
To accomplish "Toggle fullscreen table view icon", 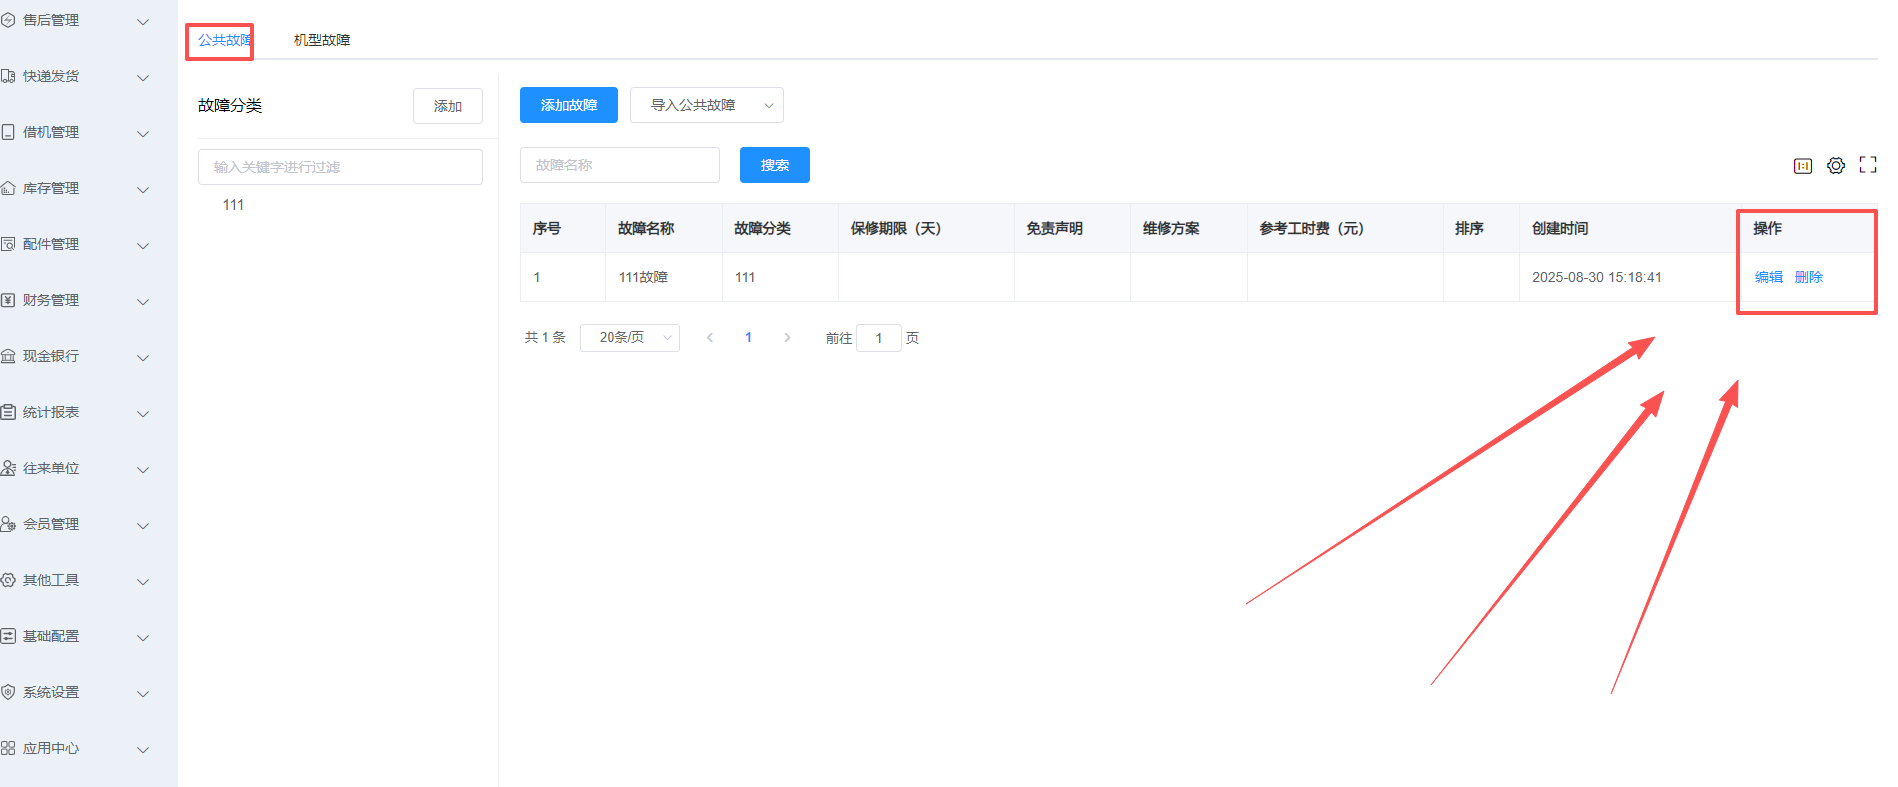I will (x=1867, y=166).
